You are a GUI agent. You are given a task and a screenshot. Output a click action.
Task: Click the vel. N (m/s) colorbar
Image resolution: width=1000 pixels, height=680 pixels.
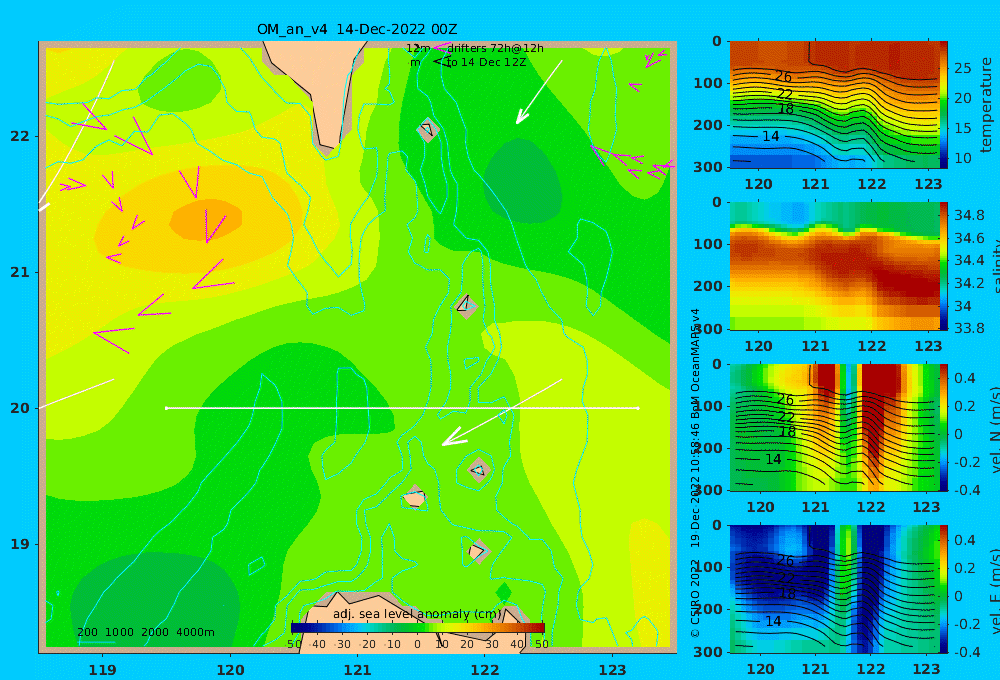coord(943,427)
